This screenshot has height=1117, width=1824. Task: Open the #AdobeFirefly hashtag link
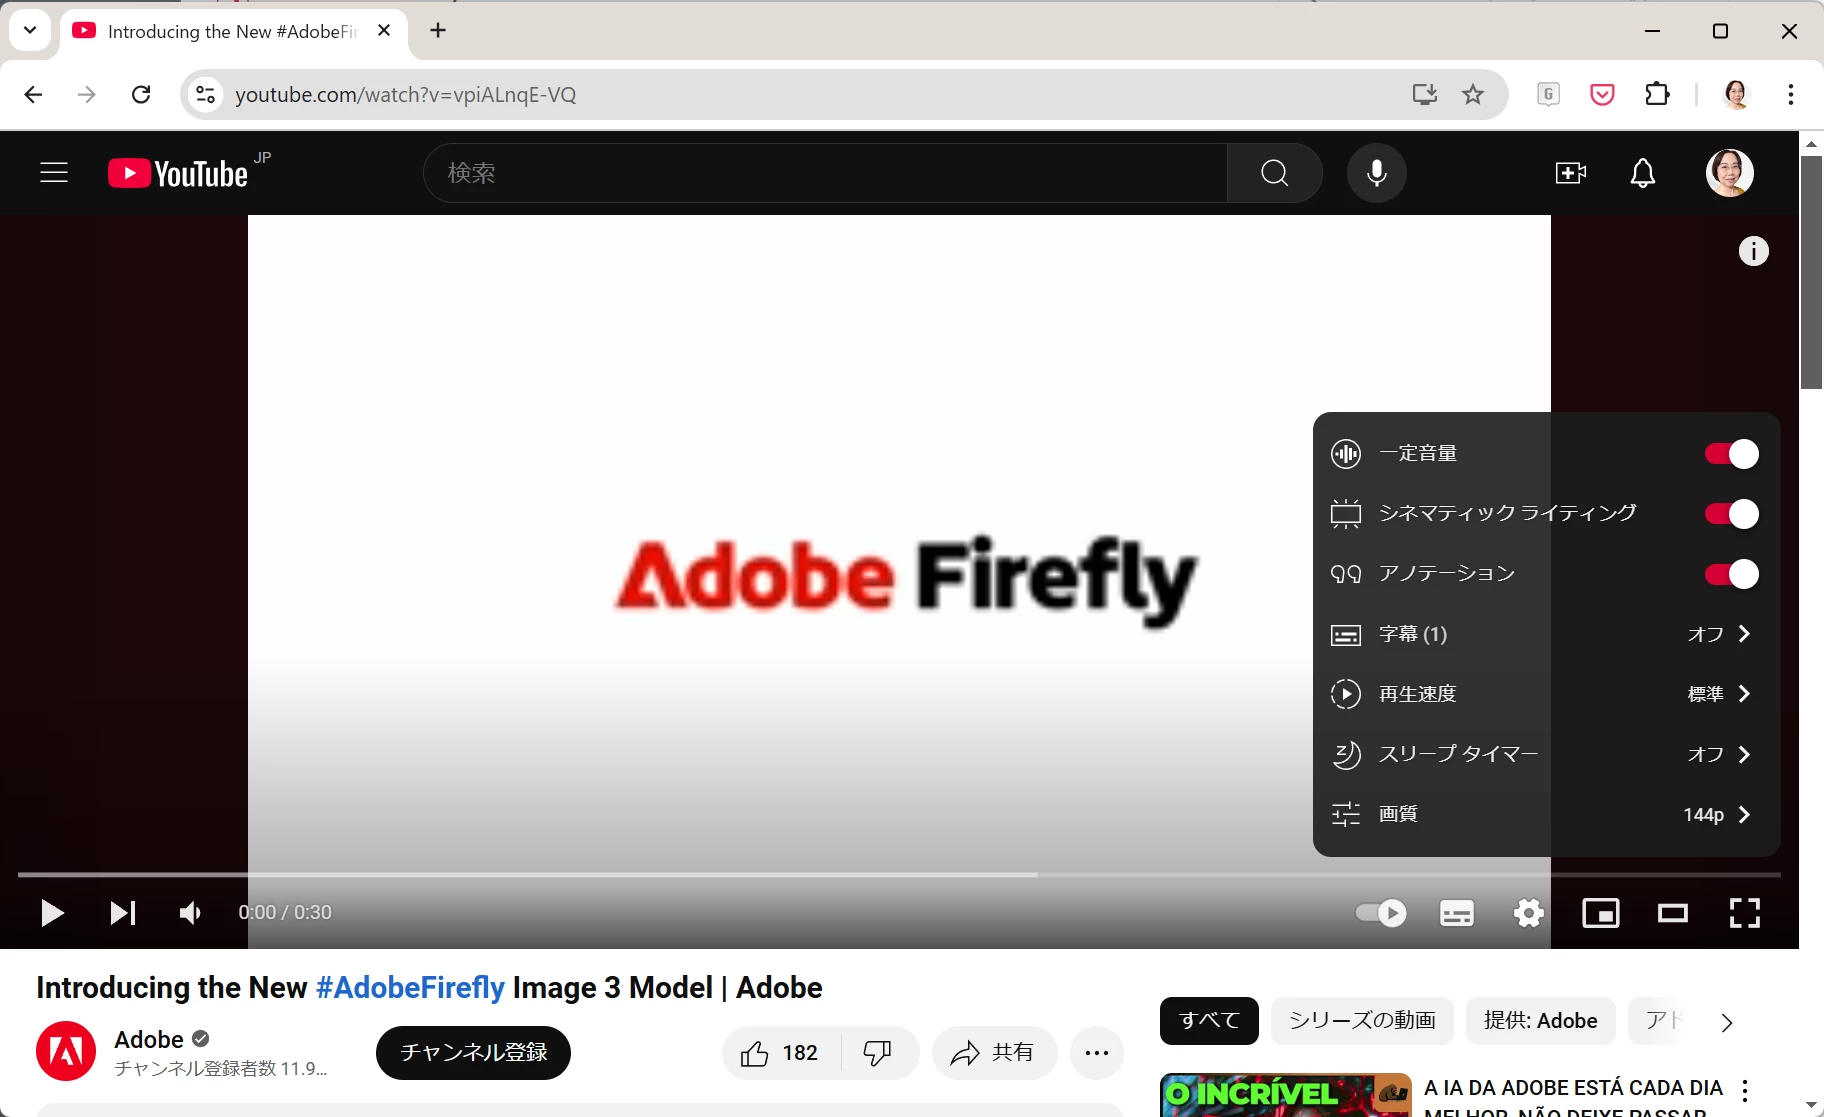coord(410,988)
